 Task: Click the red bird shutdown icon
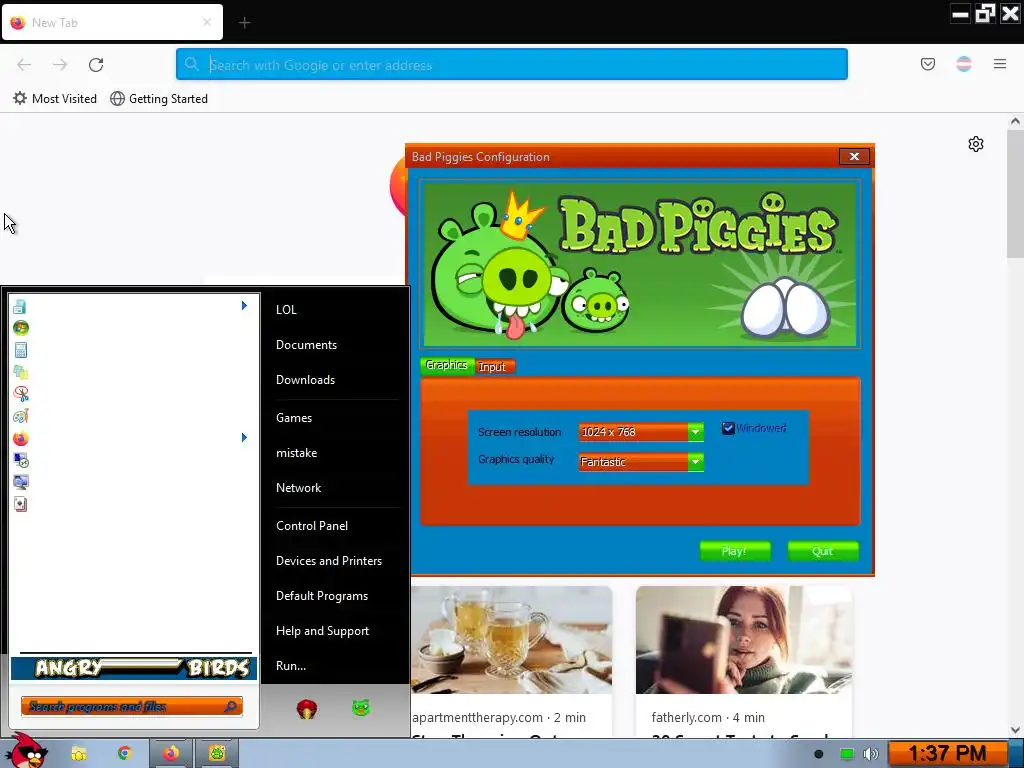pyautogui.click(x=307, y=708)
